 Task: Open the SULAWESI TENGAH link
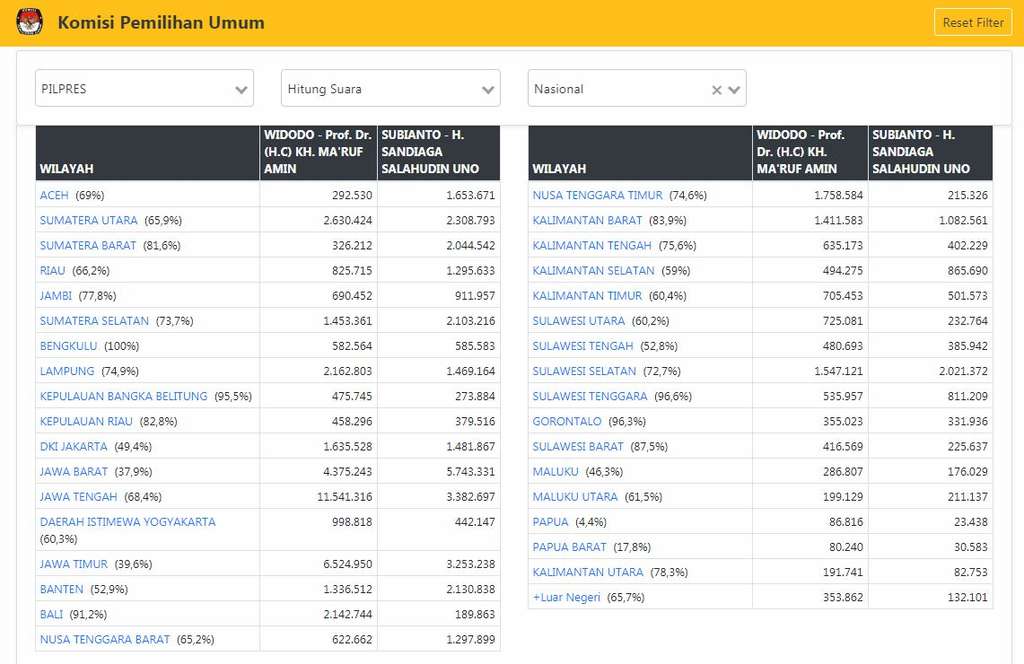tap(583, 346)
